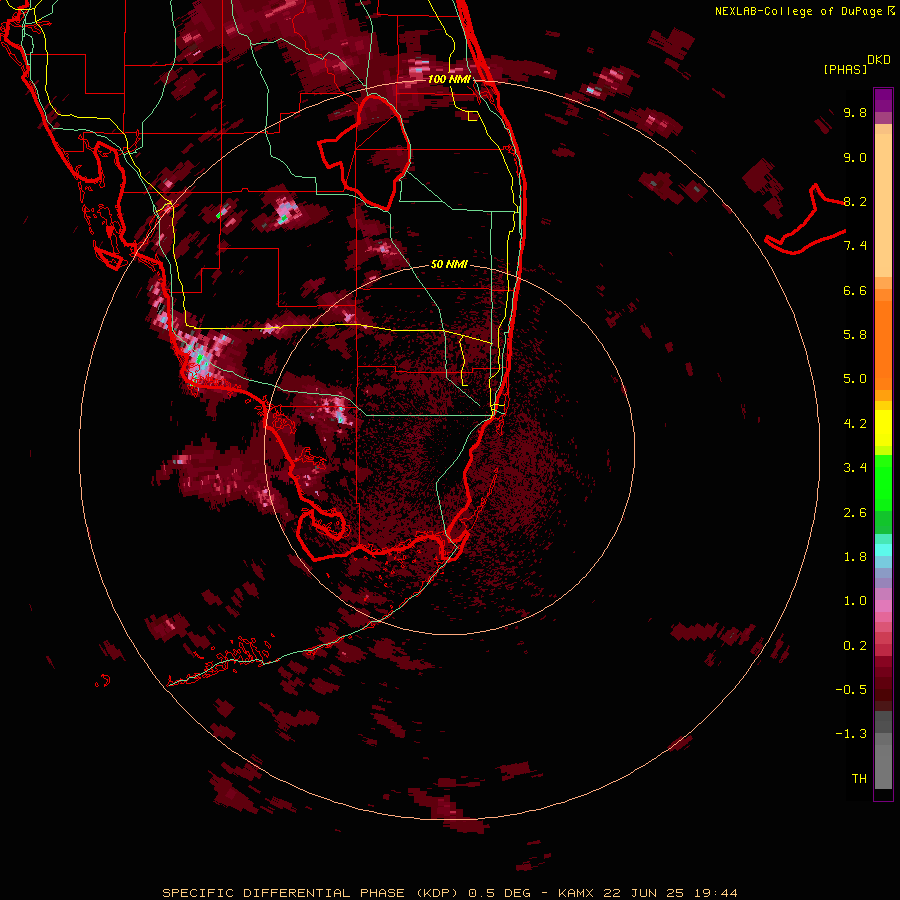
Task: Click the 1.0 scale value
Action: coord(855,601)
